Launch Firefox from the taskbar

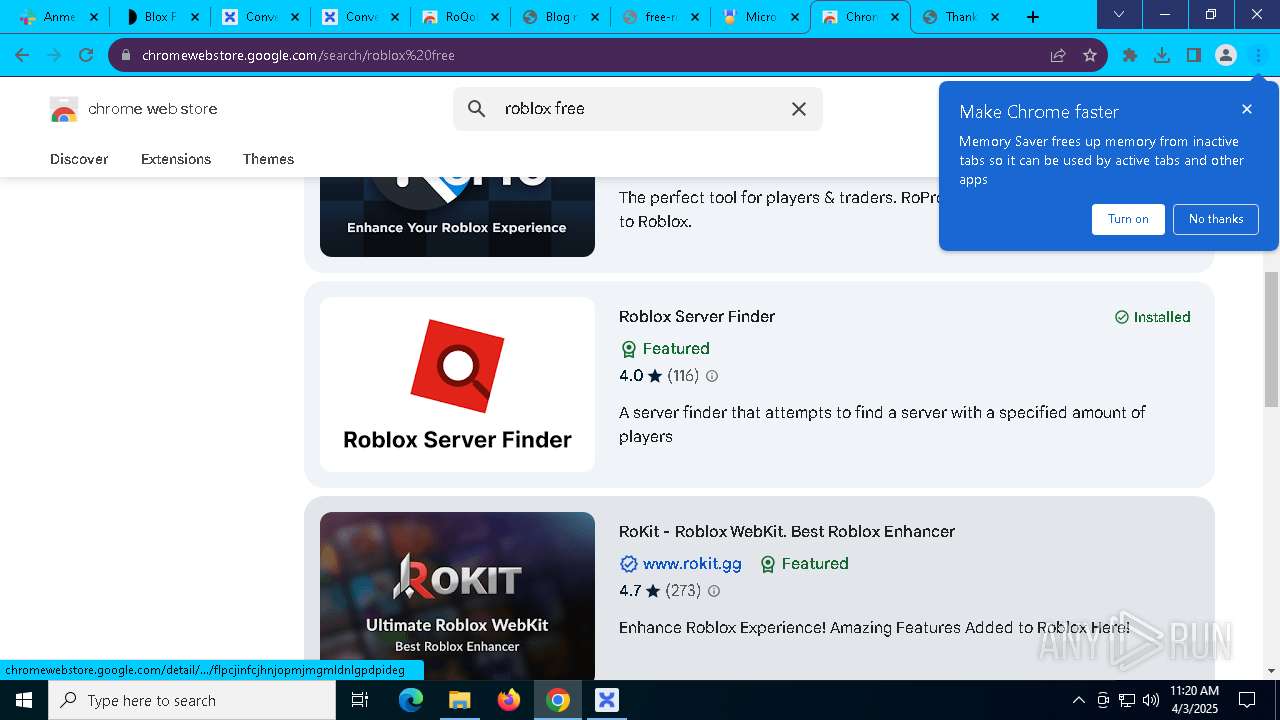509,700
